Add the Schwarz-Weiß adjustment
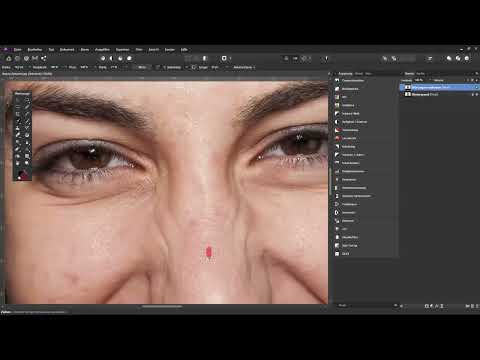 [350, 114]
